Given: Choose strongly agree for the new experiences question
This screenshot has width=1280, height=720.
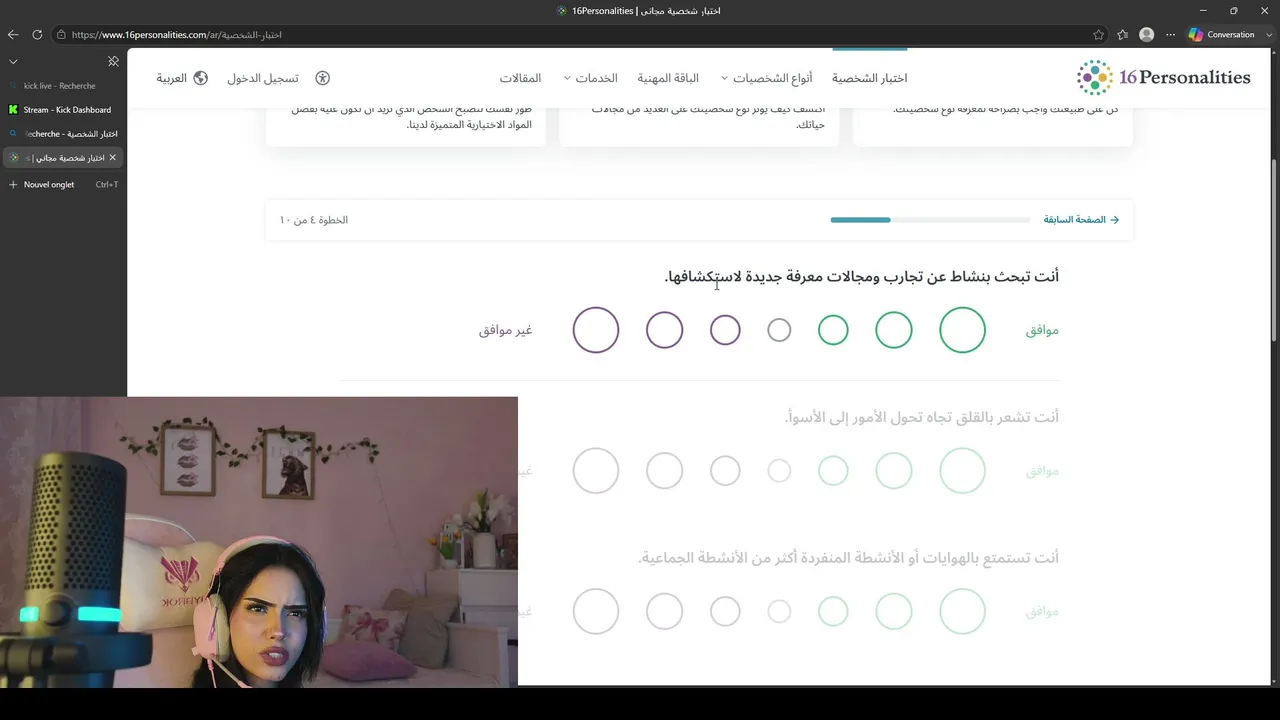Looking at the screenshot, I should 962,330.
